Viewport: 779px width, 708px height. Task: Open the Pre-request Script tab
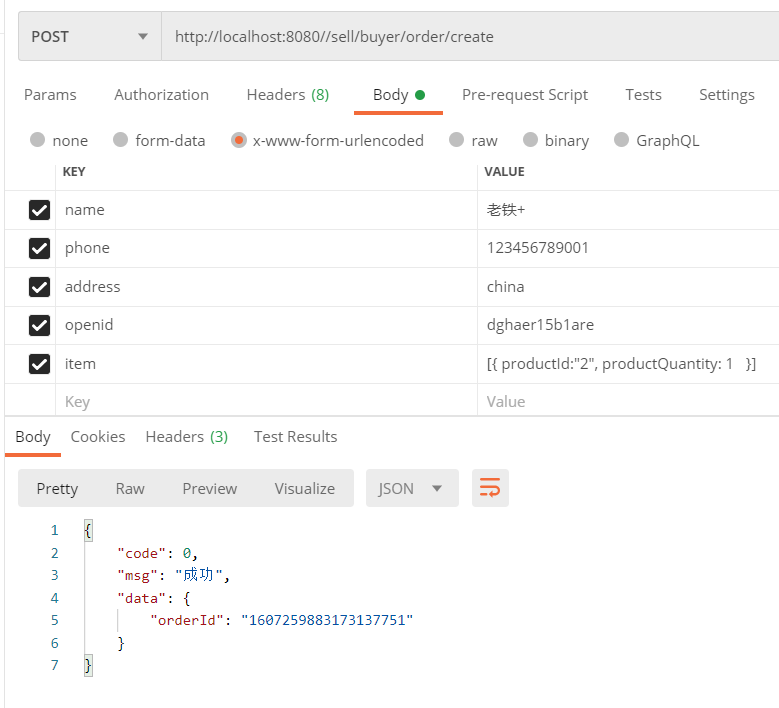[524, 95]
